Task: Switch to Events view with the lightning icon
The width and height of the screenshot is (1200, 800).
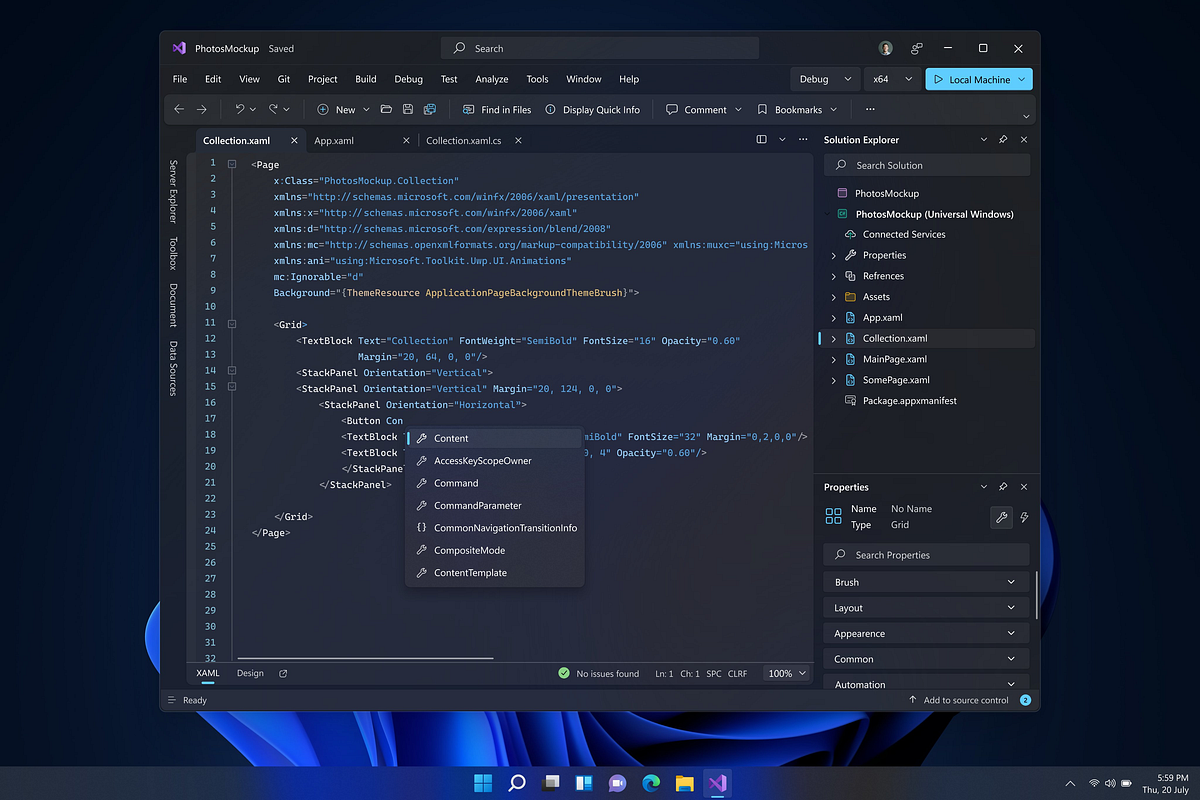Action: pos(1023,518)
